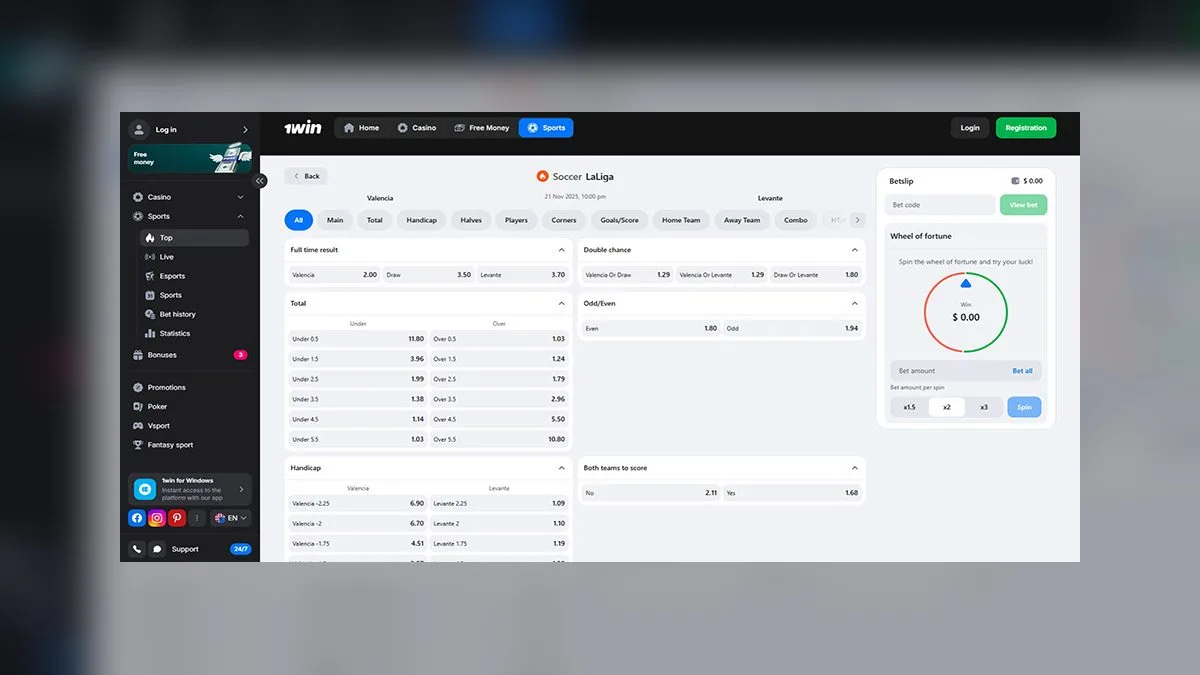1200x675 pixels.
Task: Collapse the Handicap section
Action: [x=561, y=467]
